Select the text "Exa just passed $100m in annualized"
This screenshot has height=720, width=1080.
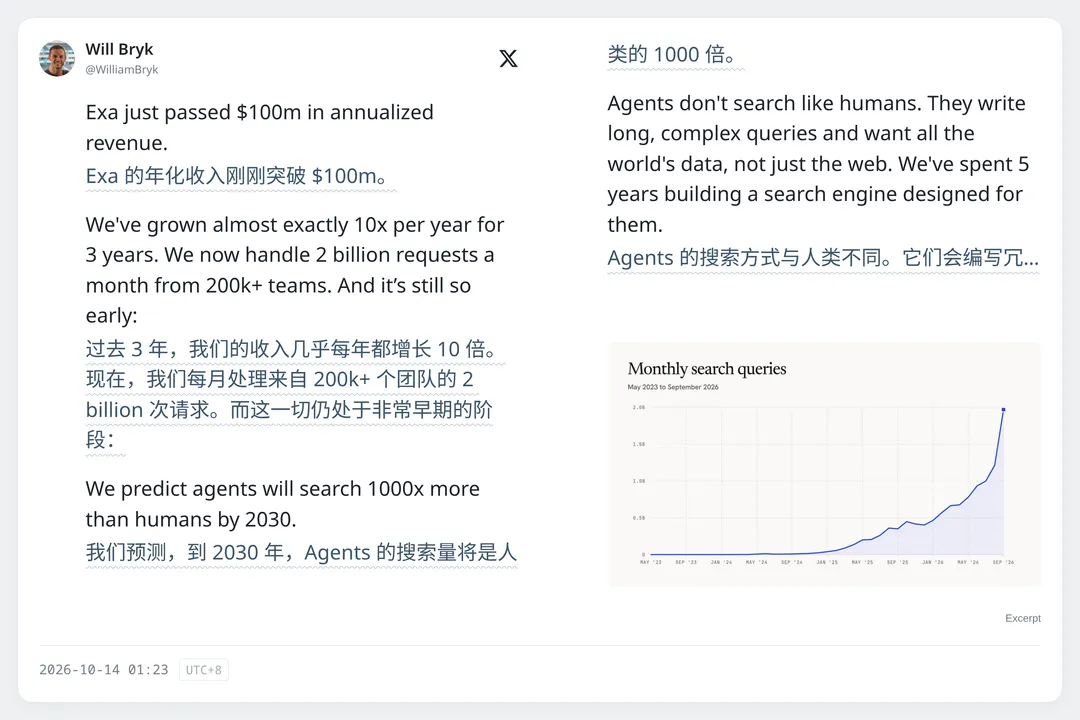[x=260, y=112]
